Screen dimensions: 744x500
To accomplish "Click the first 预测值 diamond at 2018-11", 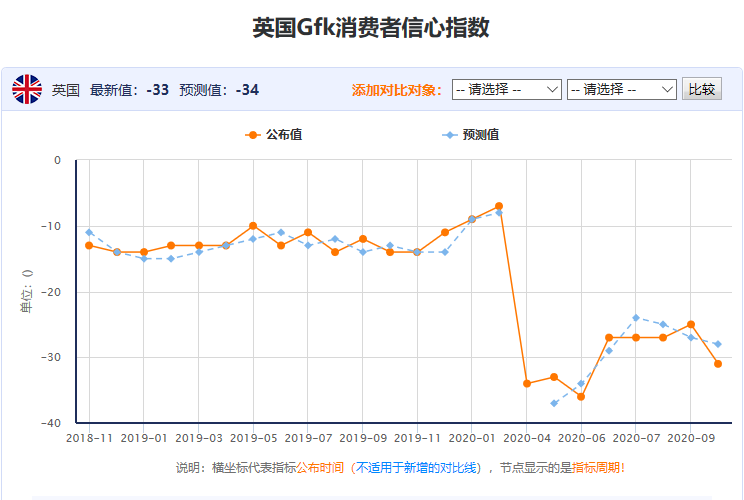I will click(89, 232).
